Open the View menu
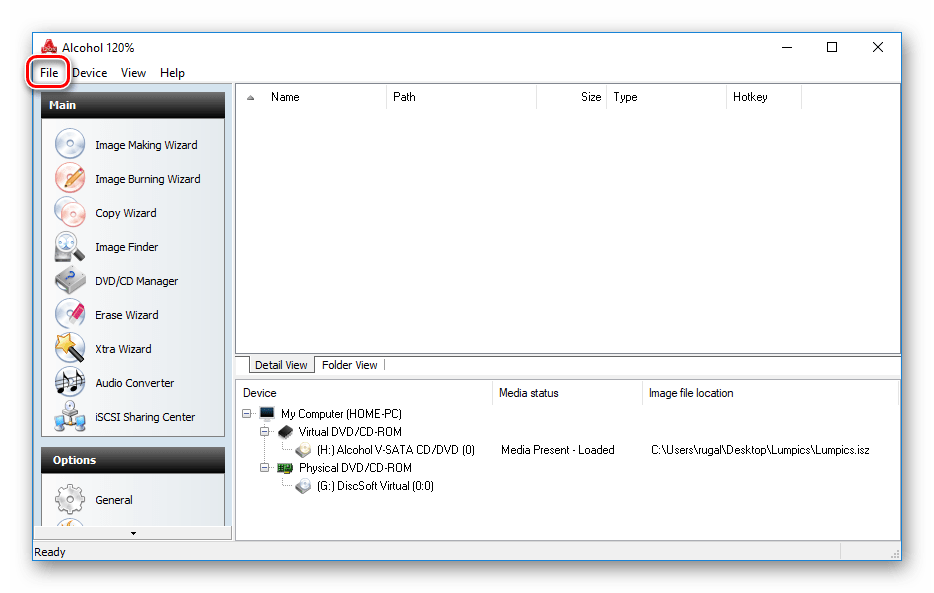 click(133, 73)
